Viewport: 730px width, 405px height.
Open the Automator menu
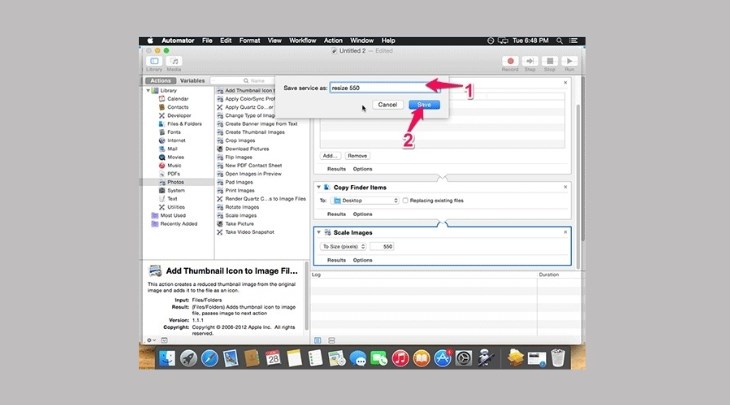pos(178,40)
